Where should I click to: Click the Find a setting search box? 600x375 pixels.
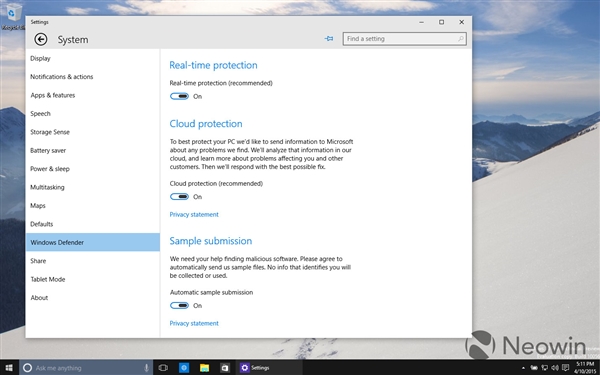click(404, 39)
